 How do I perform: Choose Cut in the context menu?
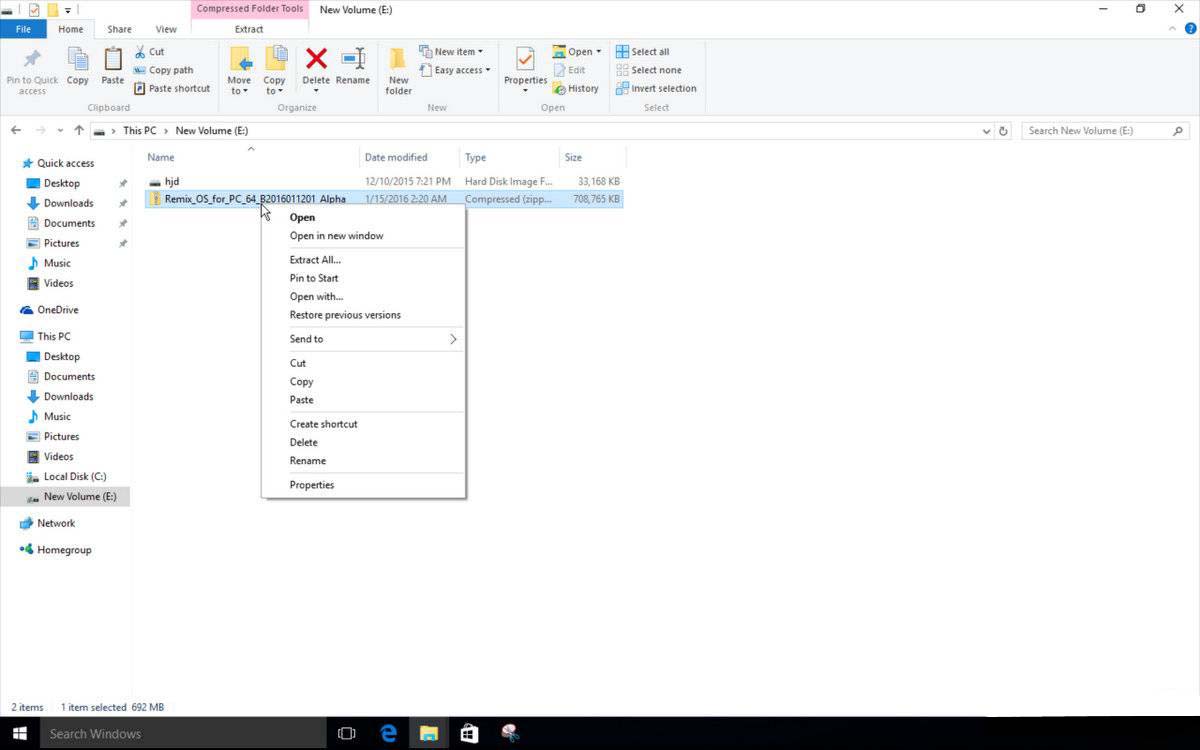[x=363, y=363]
